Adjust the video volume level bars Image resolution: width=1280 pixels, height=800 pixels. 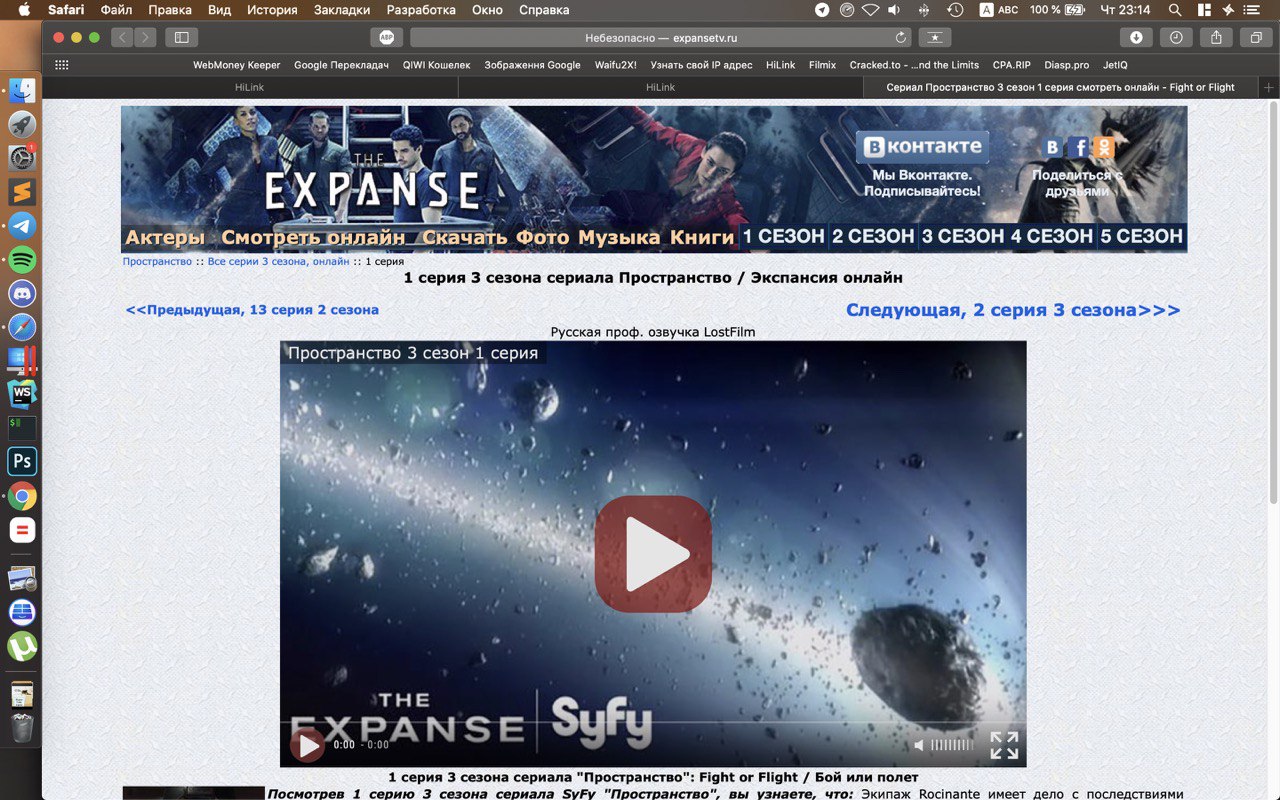(x=951, y=745)
